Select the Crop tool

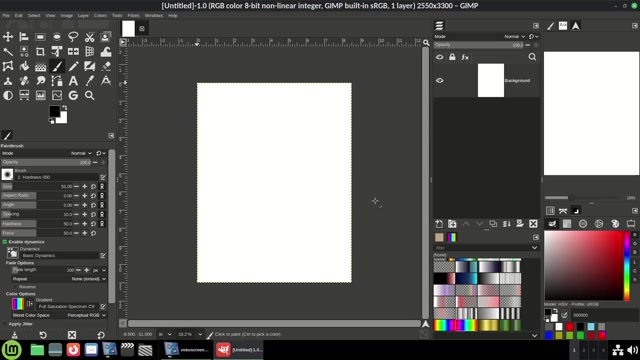40,52
